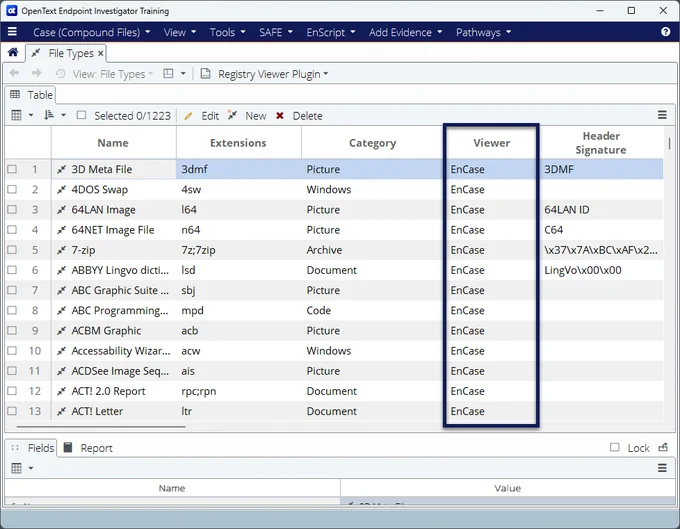
Task: Go back with the left arrow
Action: click(14, 73)
